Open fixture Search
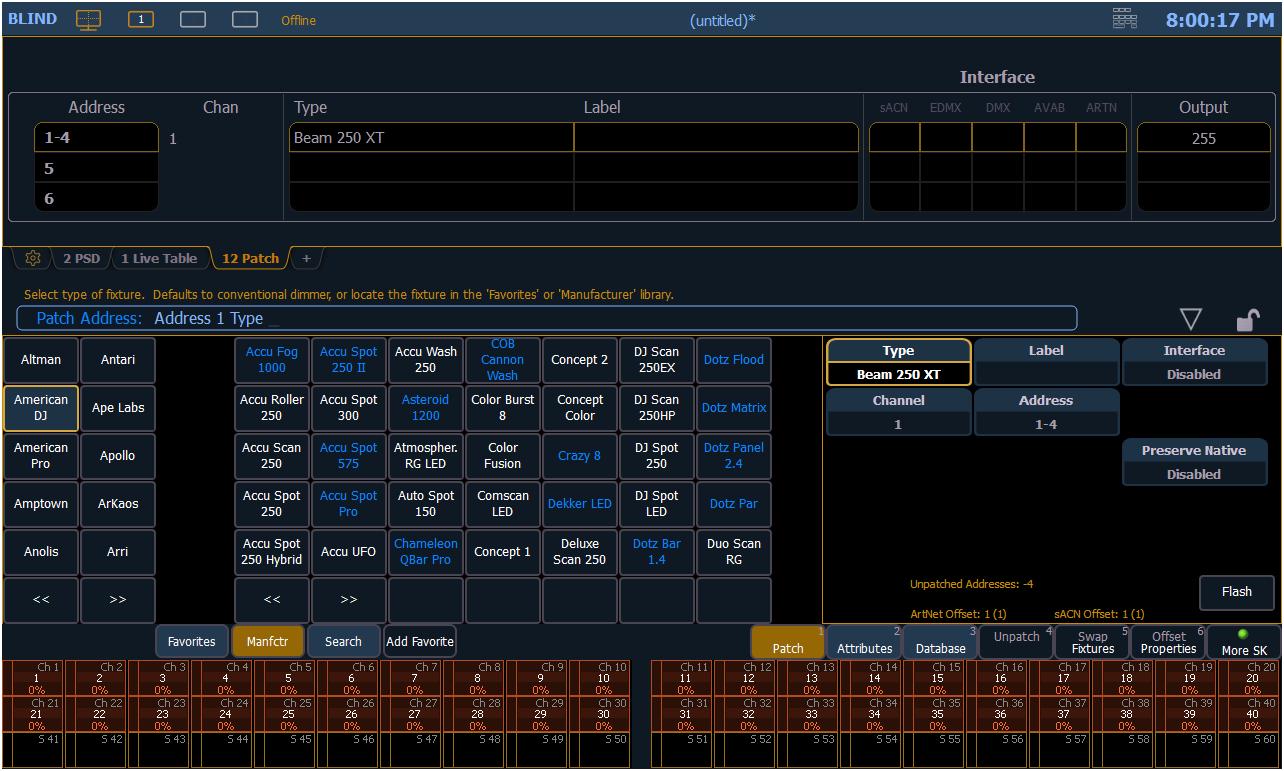 pyautogui.click(x=343, y=642)
